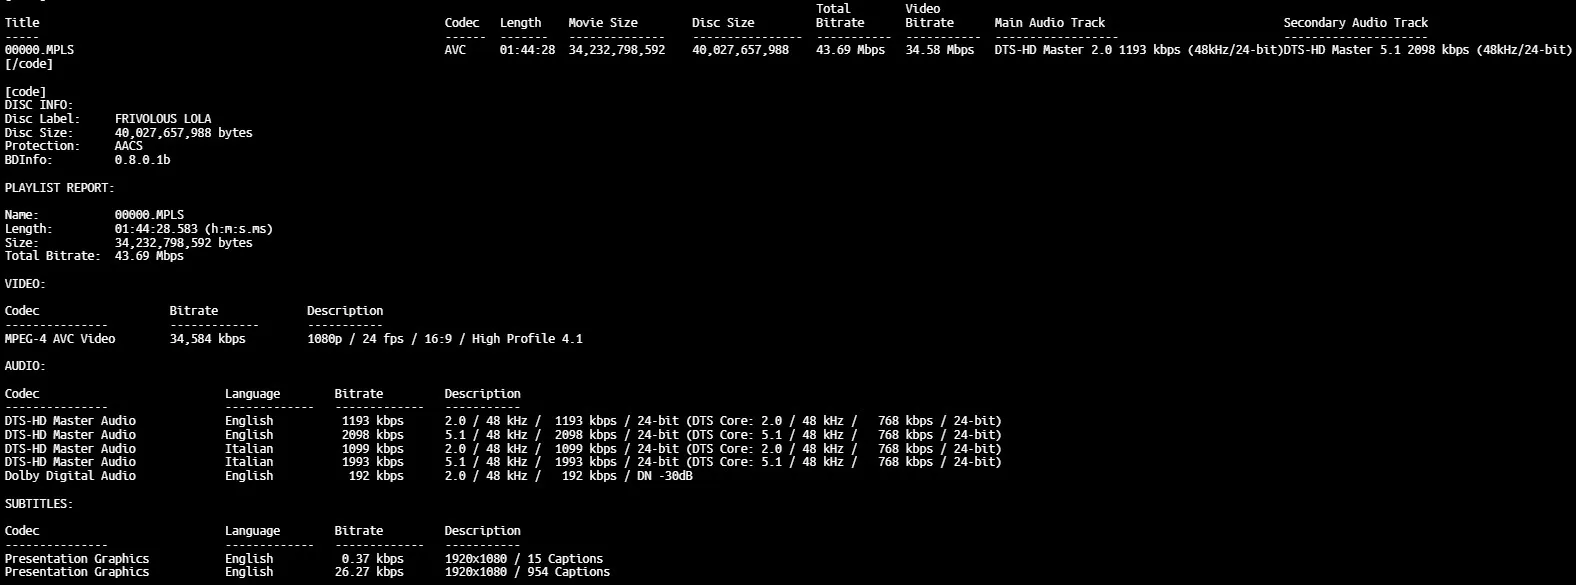Click the disc label FRIVOLOUS LOLA

163,119
